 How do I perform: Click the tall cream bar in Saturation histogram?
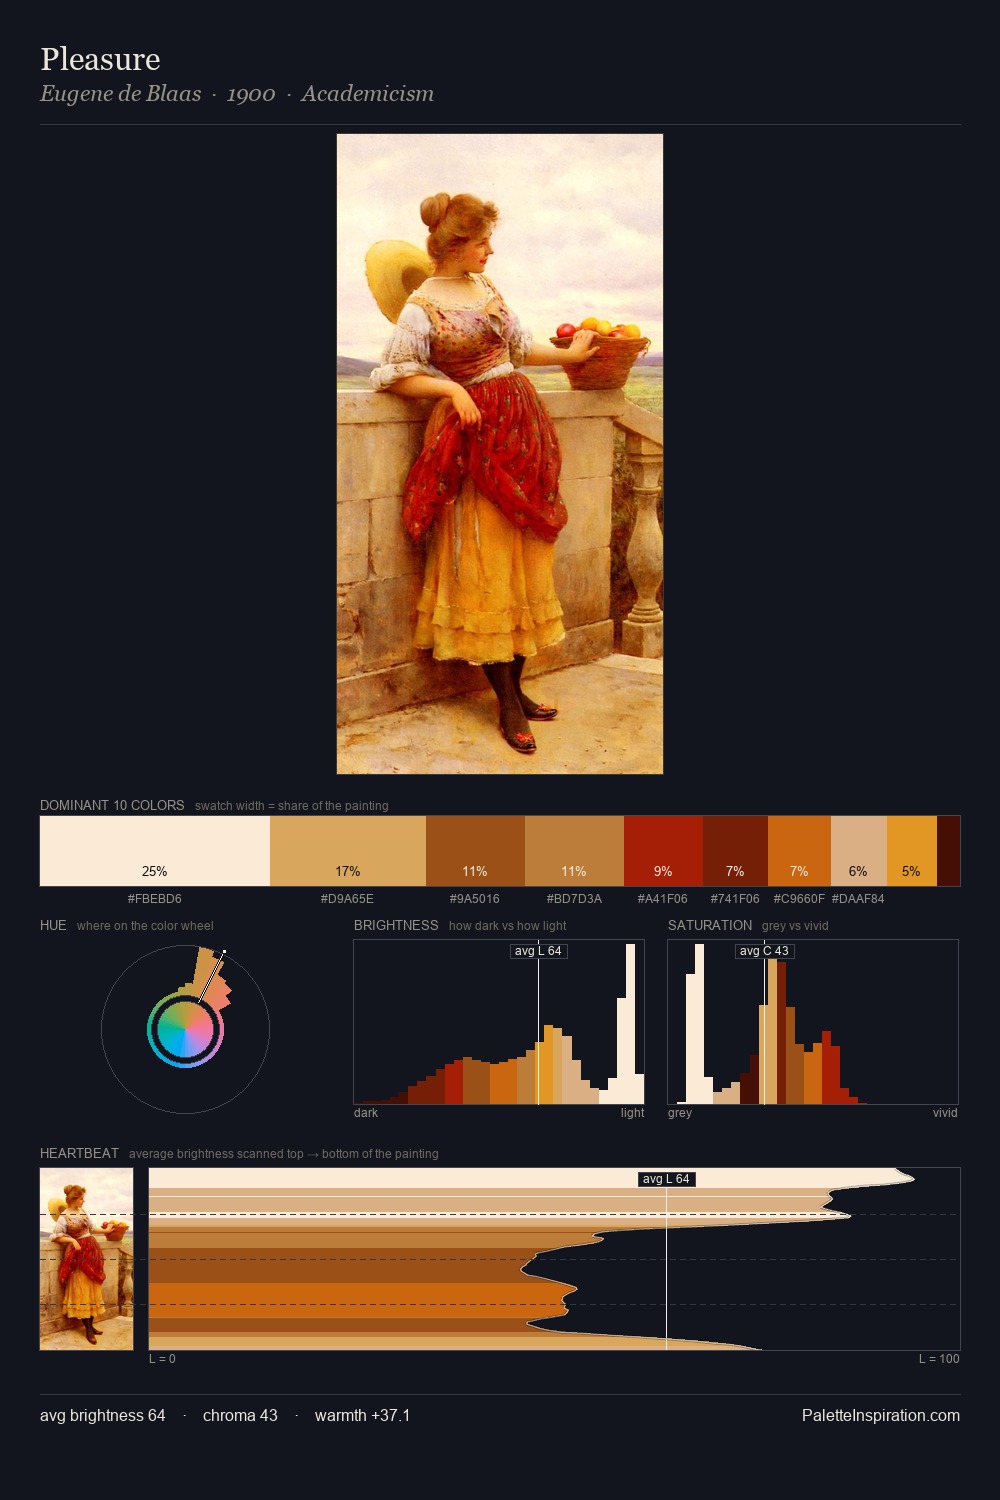click(x=699, y=1023)
